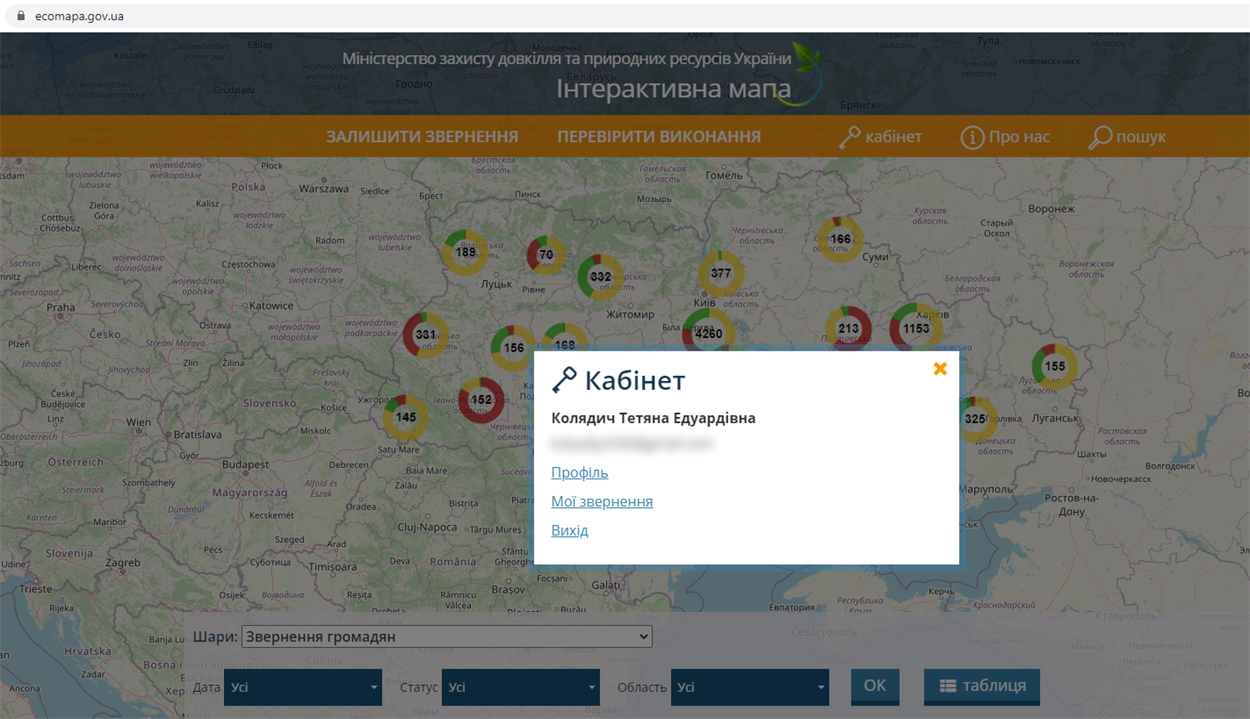Click the map cluster marker 4260
The height and width of the screenshot is (719, 1250).
click(709, 331)
